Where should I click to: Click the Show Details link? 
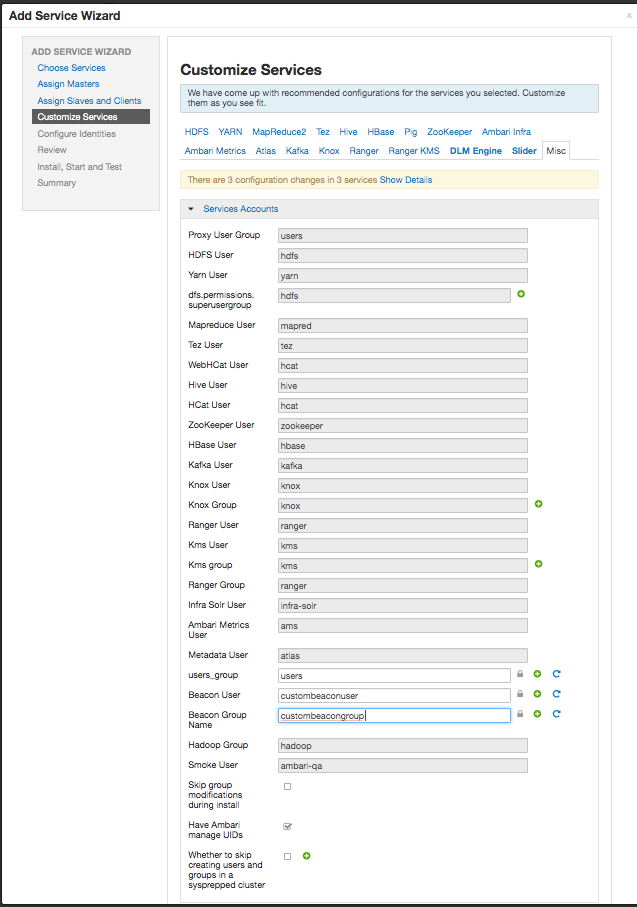coord(406,180)
